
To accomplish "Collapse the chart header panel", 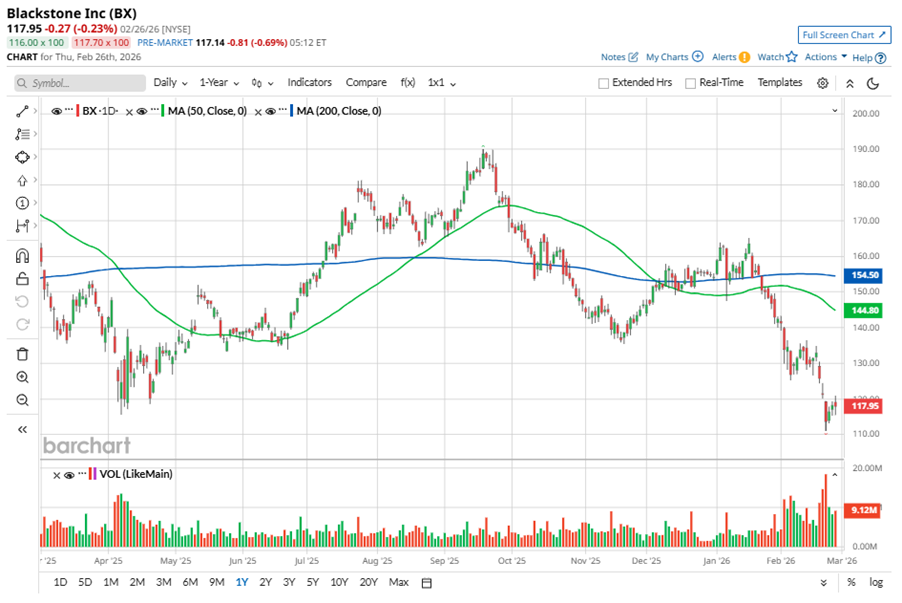I will coord(850,83).
